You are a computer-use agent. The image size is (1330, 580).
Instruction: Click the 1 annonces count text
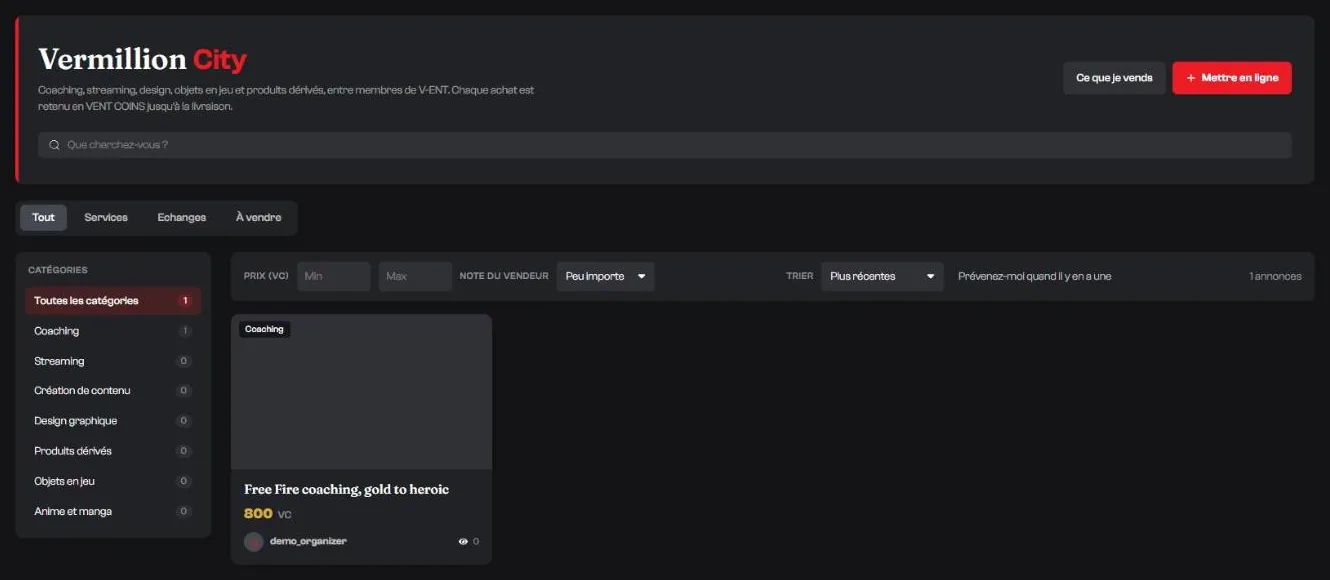(1275, 276)
